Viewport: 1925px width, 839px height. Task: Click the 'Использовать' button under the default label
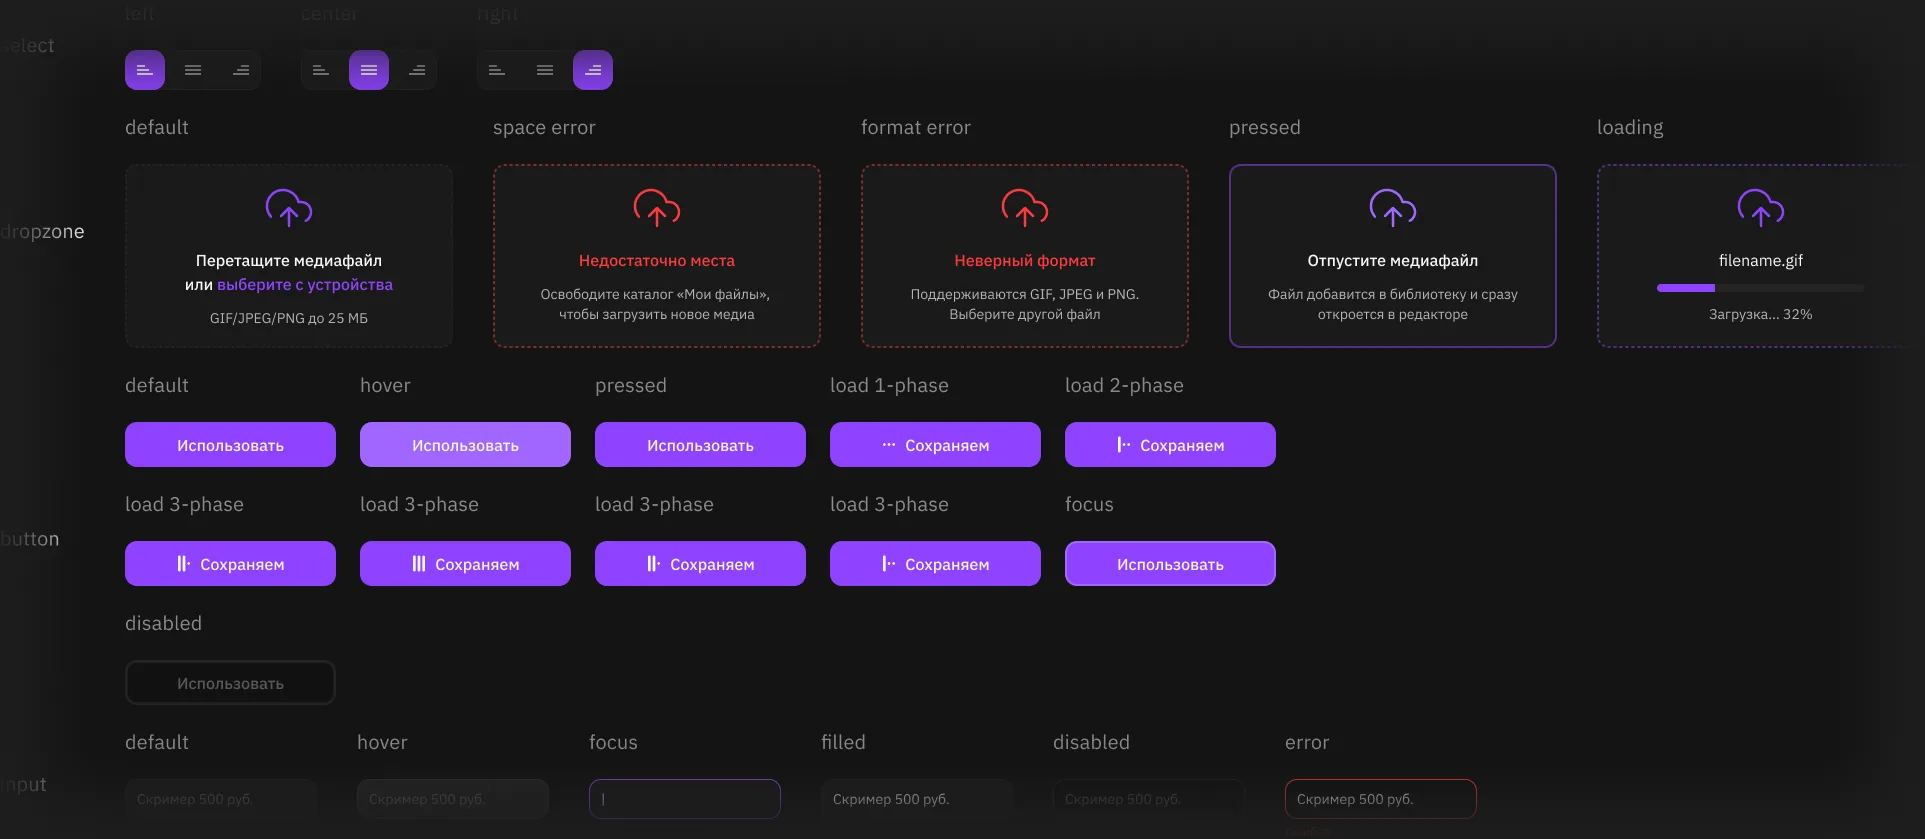click(x=230, y=445)
